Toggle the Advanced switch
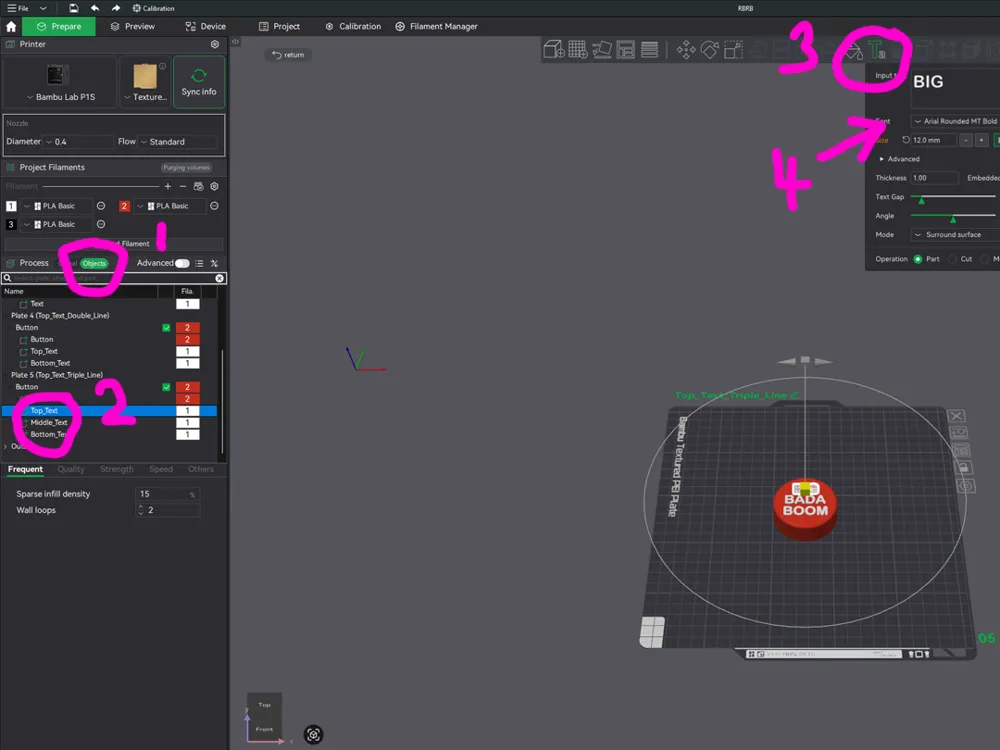This screenshot has height=750, width=1000. tap(182, 263)
